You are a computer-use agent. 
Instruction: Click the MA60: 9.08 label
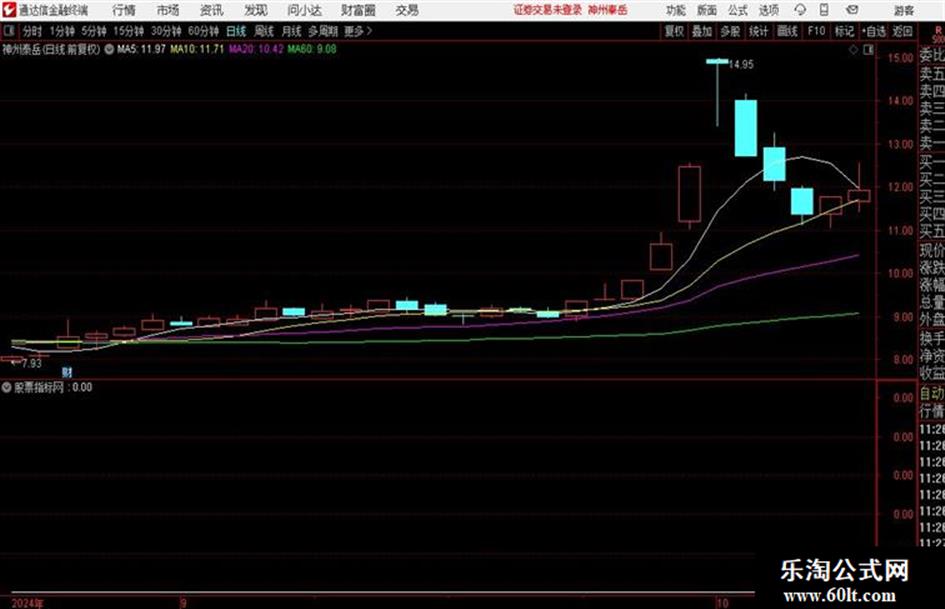(x=312, y=49)
